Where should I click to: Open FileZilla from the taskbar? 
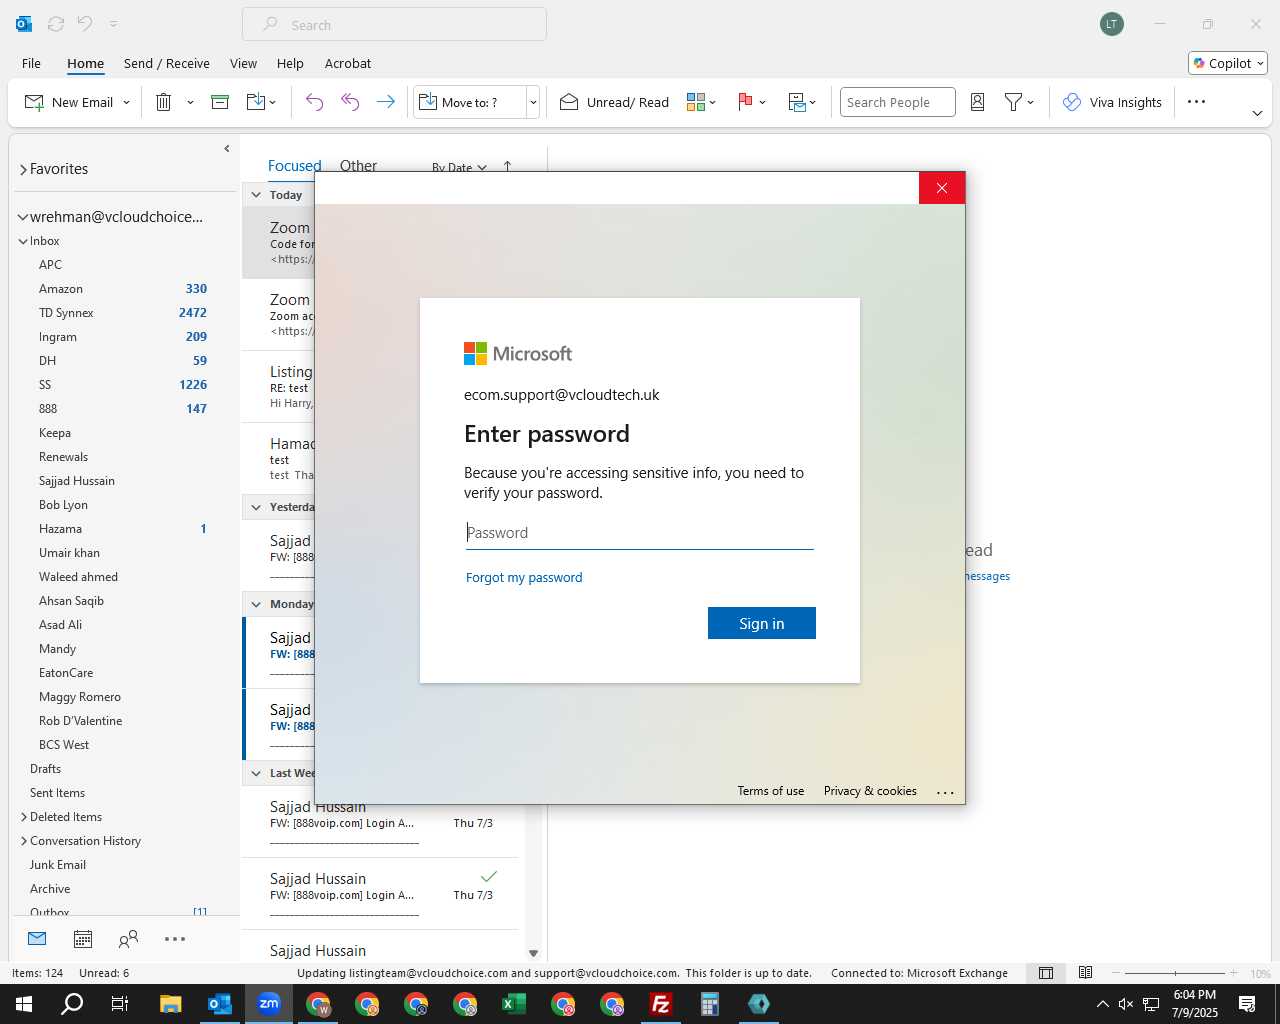pyautogui.click(x=661, y=1004)
